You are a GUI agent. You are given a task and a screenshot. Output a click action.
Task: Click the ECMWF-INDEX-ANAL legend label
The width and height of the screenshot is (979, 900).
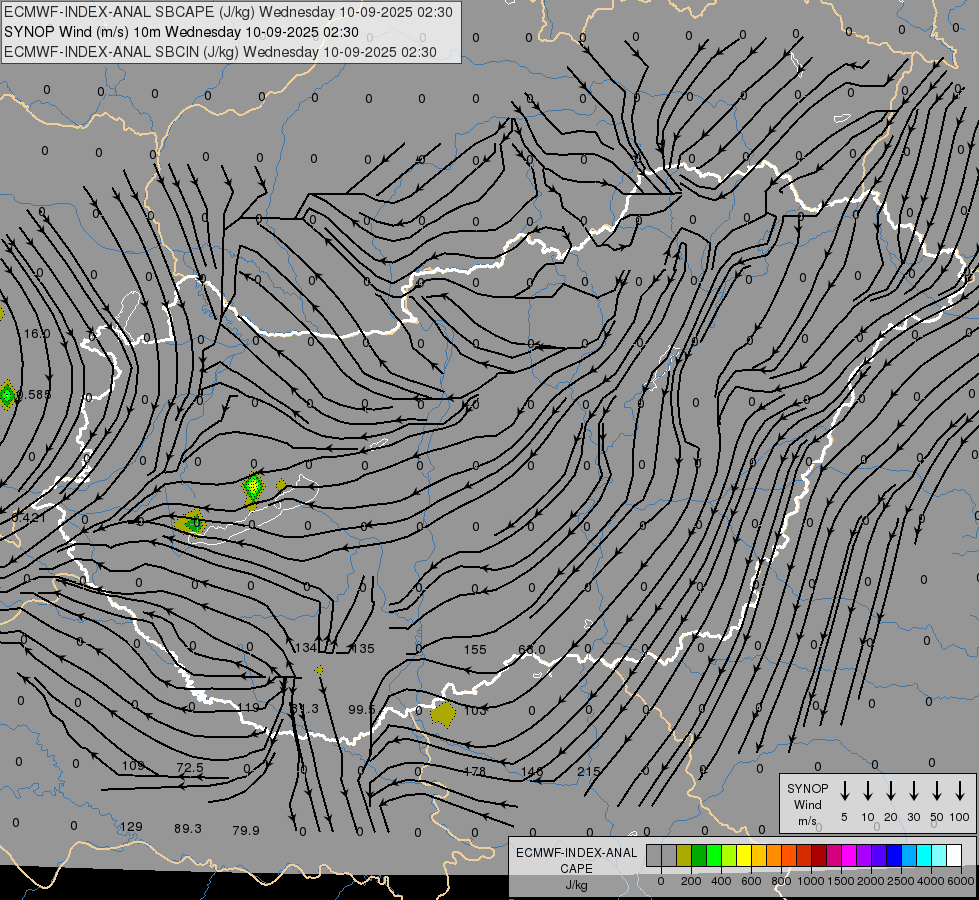[x=576, y=853]
